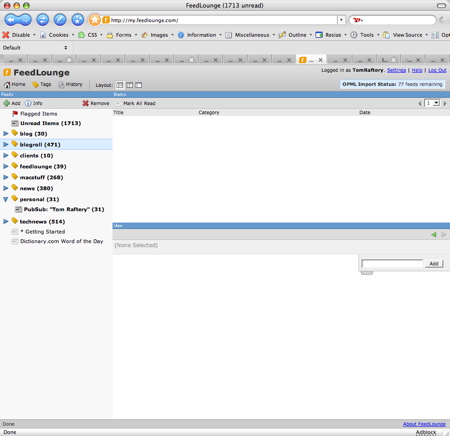Screen dimensions: 450x436
Task: Click the round pencil icon in browser toolbar
Action: [60, 20]
